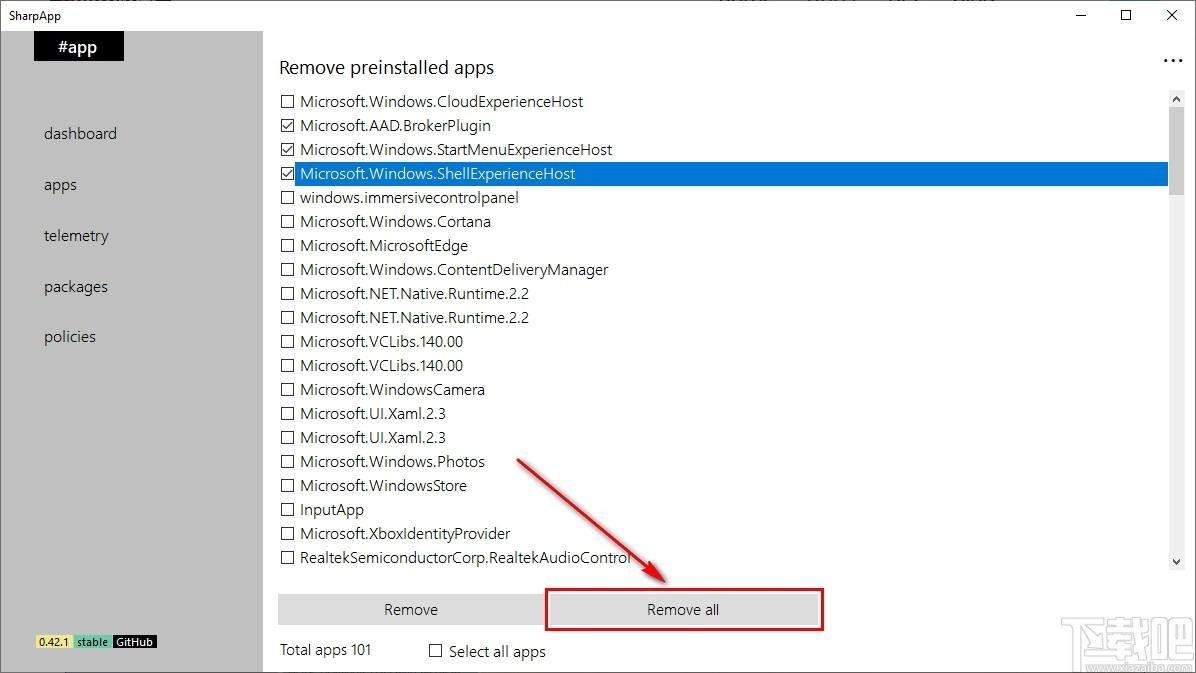
Task: Tick the Microsoft.MicrosoftEdge checkbox
Action: tap(288, 246)
